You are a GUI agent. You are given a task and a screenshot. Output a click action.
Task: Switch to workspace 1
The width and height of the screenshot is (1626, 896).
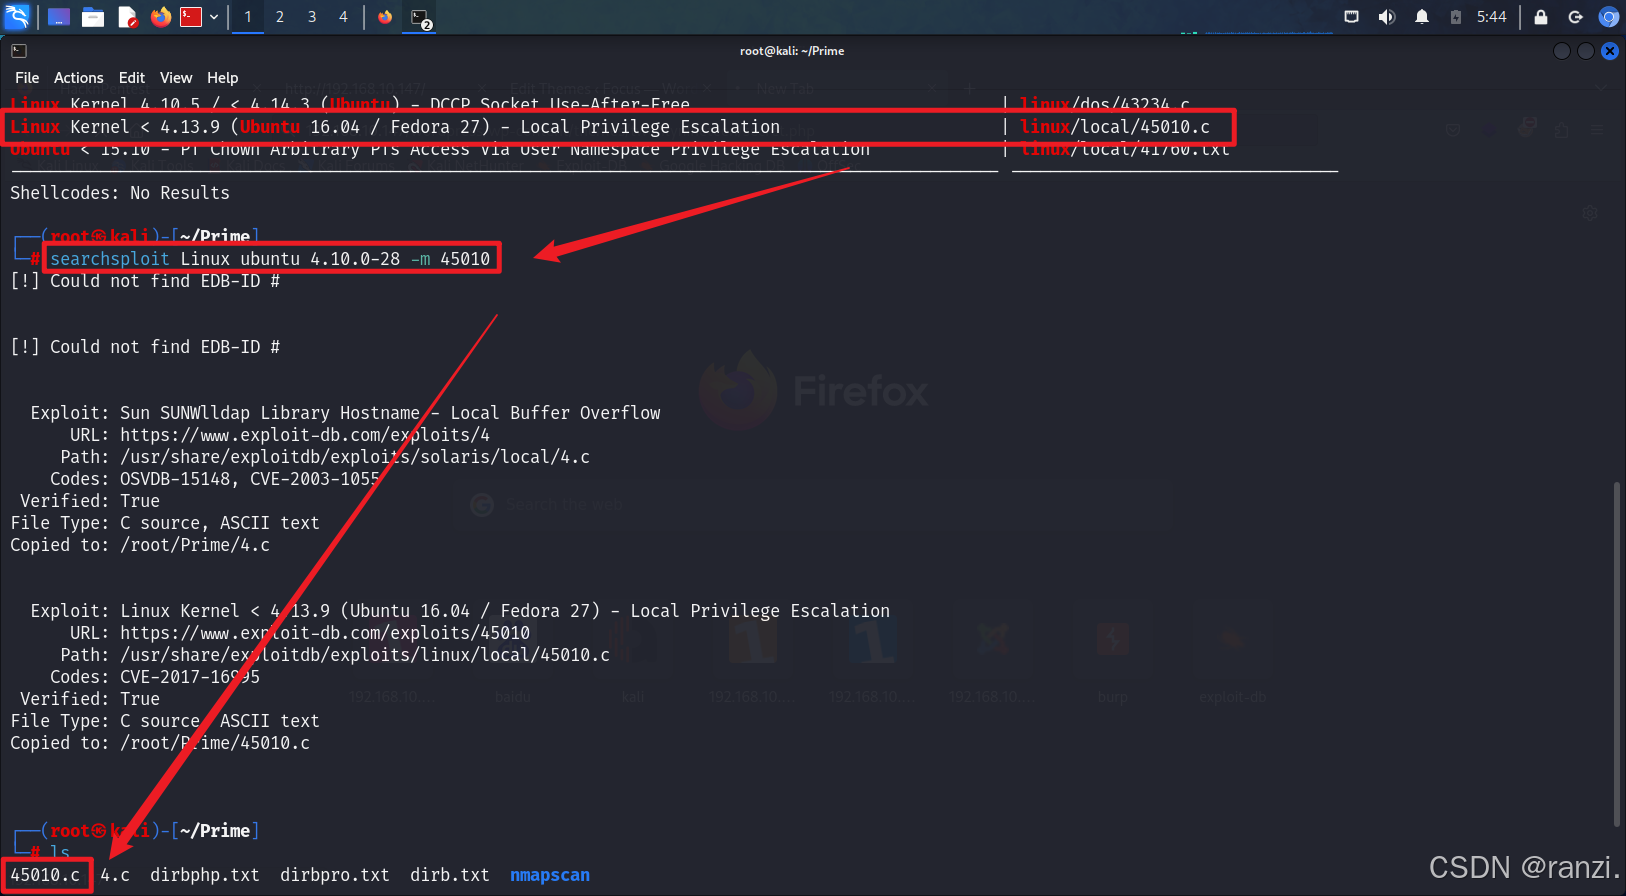(x=248, y=17)
